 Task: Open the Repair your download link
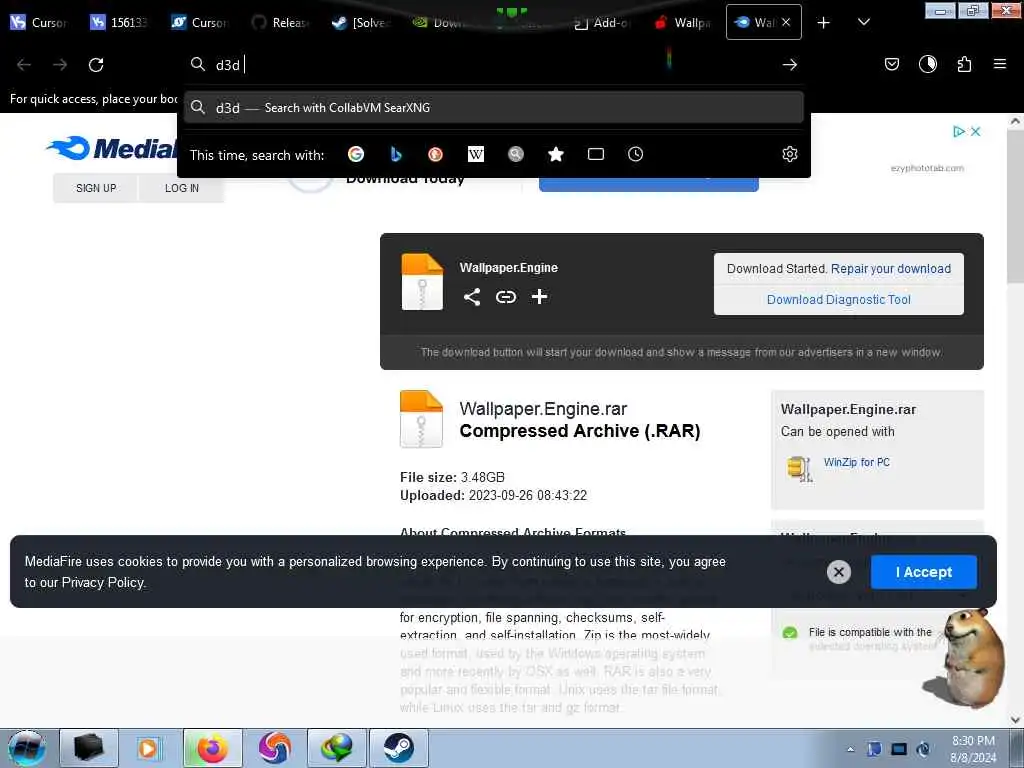[x=891, y=268]
